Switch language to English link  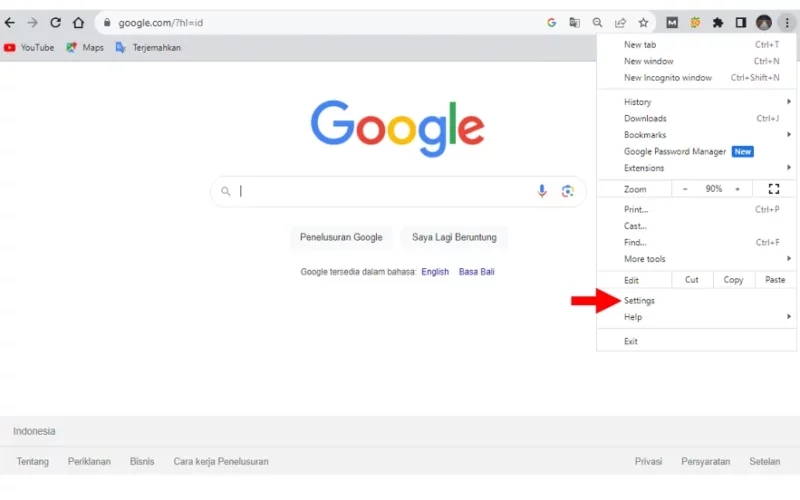[435, 271]
